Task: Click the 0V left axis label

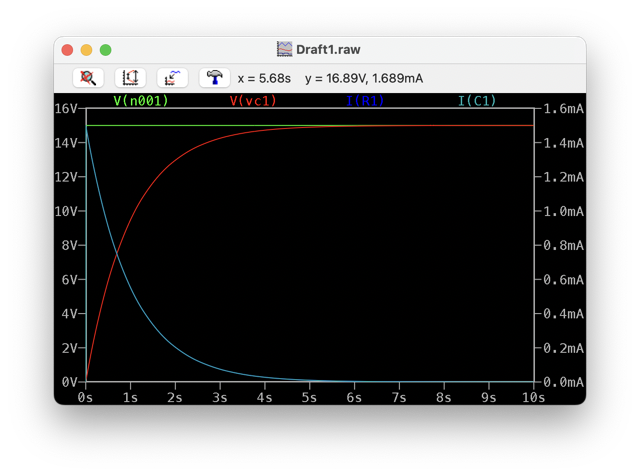Action: pyautogui.click(x=69, y=382)
